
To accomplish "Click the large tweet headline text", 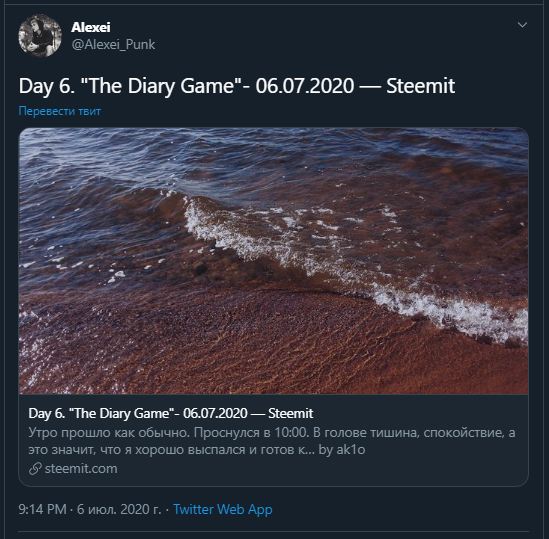I will pyautogui.click(x=237, y=86).
